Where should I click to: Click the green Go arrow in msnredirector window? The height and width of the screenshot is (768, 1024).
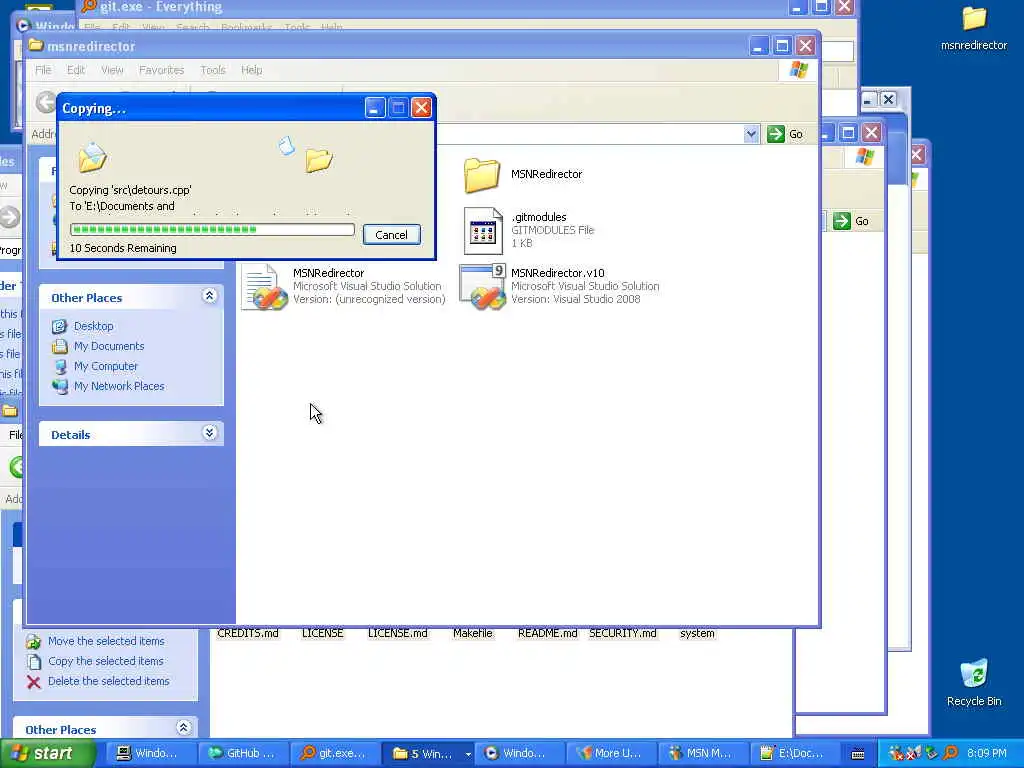[776, 134]
